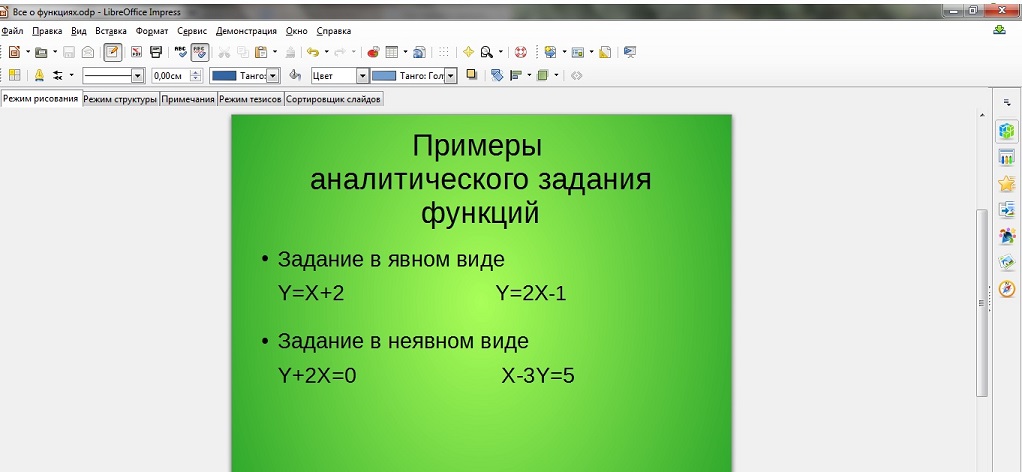Click the vertical scrollbar of slide view
The image size is (1022, 472).
pos(981,300)
